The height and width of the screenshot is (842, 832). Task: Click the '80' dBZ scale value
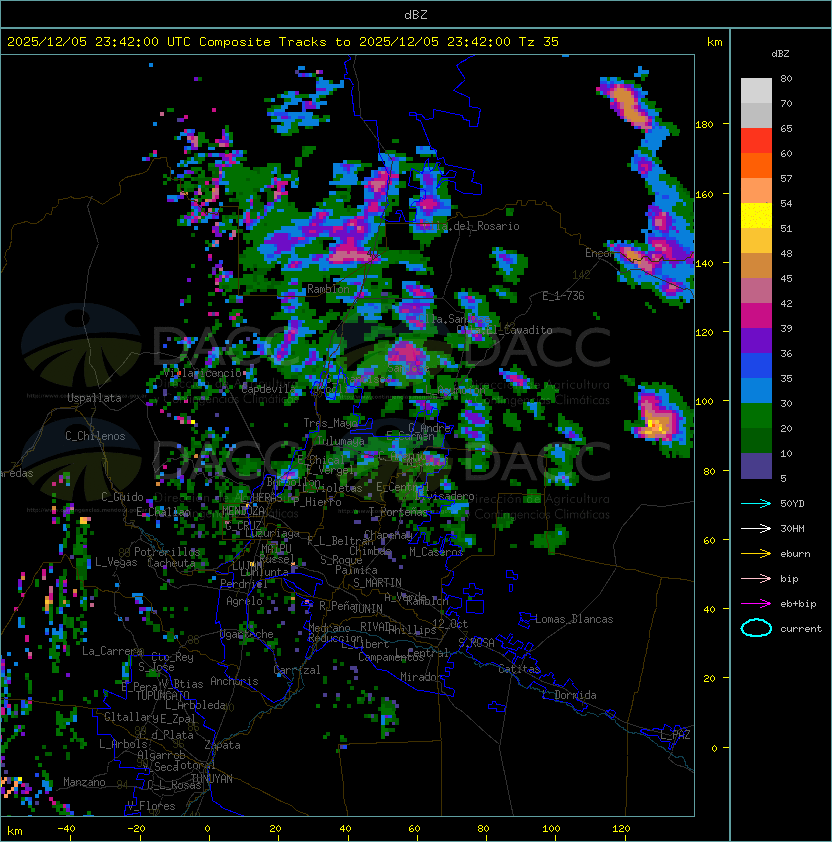[x=786, y=78]
